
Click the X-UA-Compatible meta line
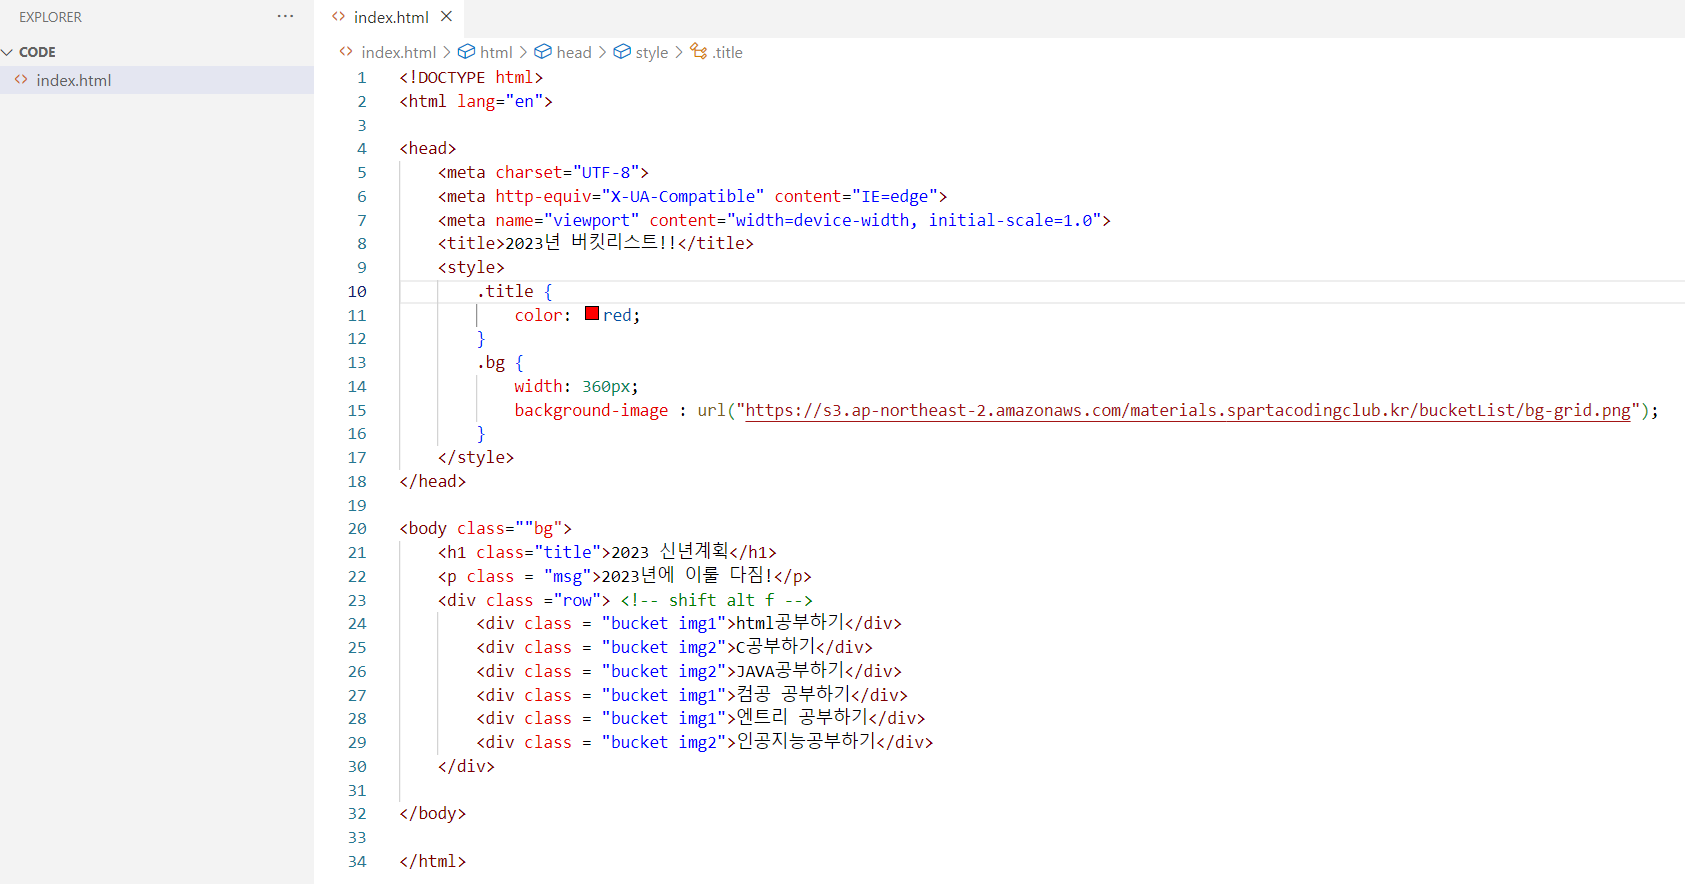coord(692,196)
